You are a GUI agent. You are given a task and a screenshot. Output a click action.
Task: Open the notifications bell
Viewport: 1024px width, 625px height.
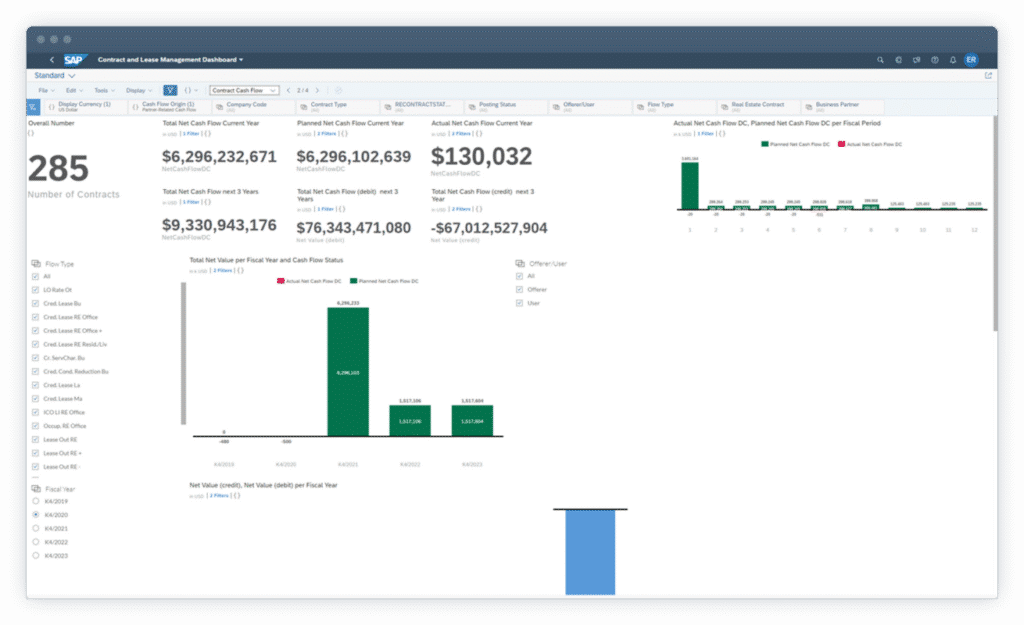tap(952, 60)
